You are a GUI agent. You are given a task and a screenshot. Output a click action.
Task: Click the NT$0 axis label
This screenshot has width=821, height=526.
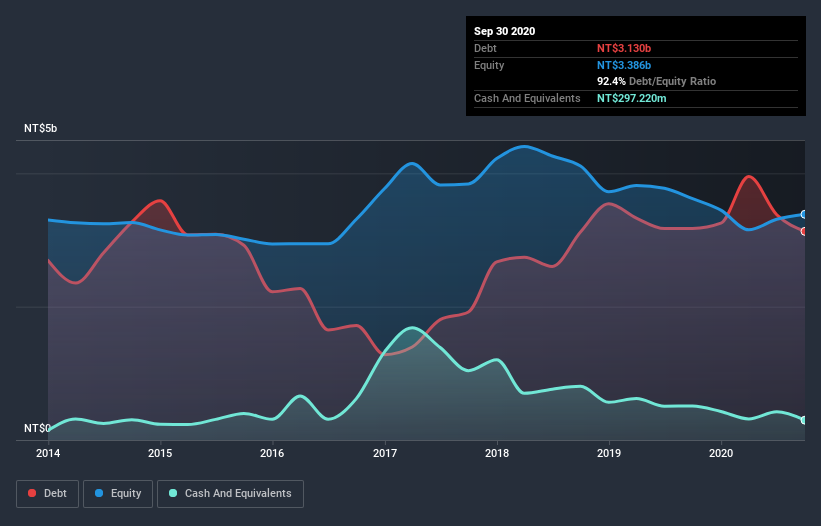(x=37, y=428)
